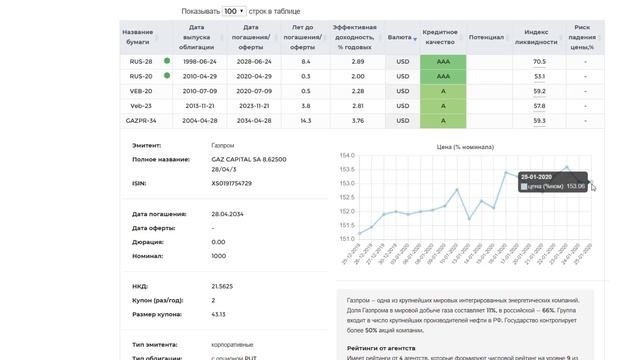Click the ISIN value XS0191754729

231,183
